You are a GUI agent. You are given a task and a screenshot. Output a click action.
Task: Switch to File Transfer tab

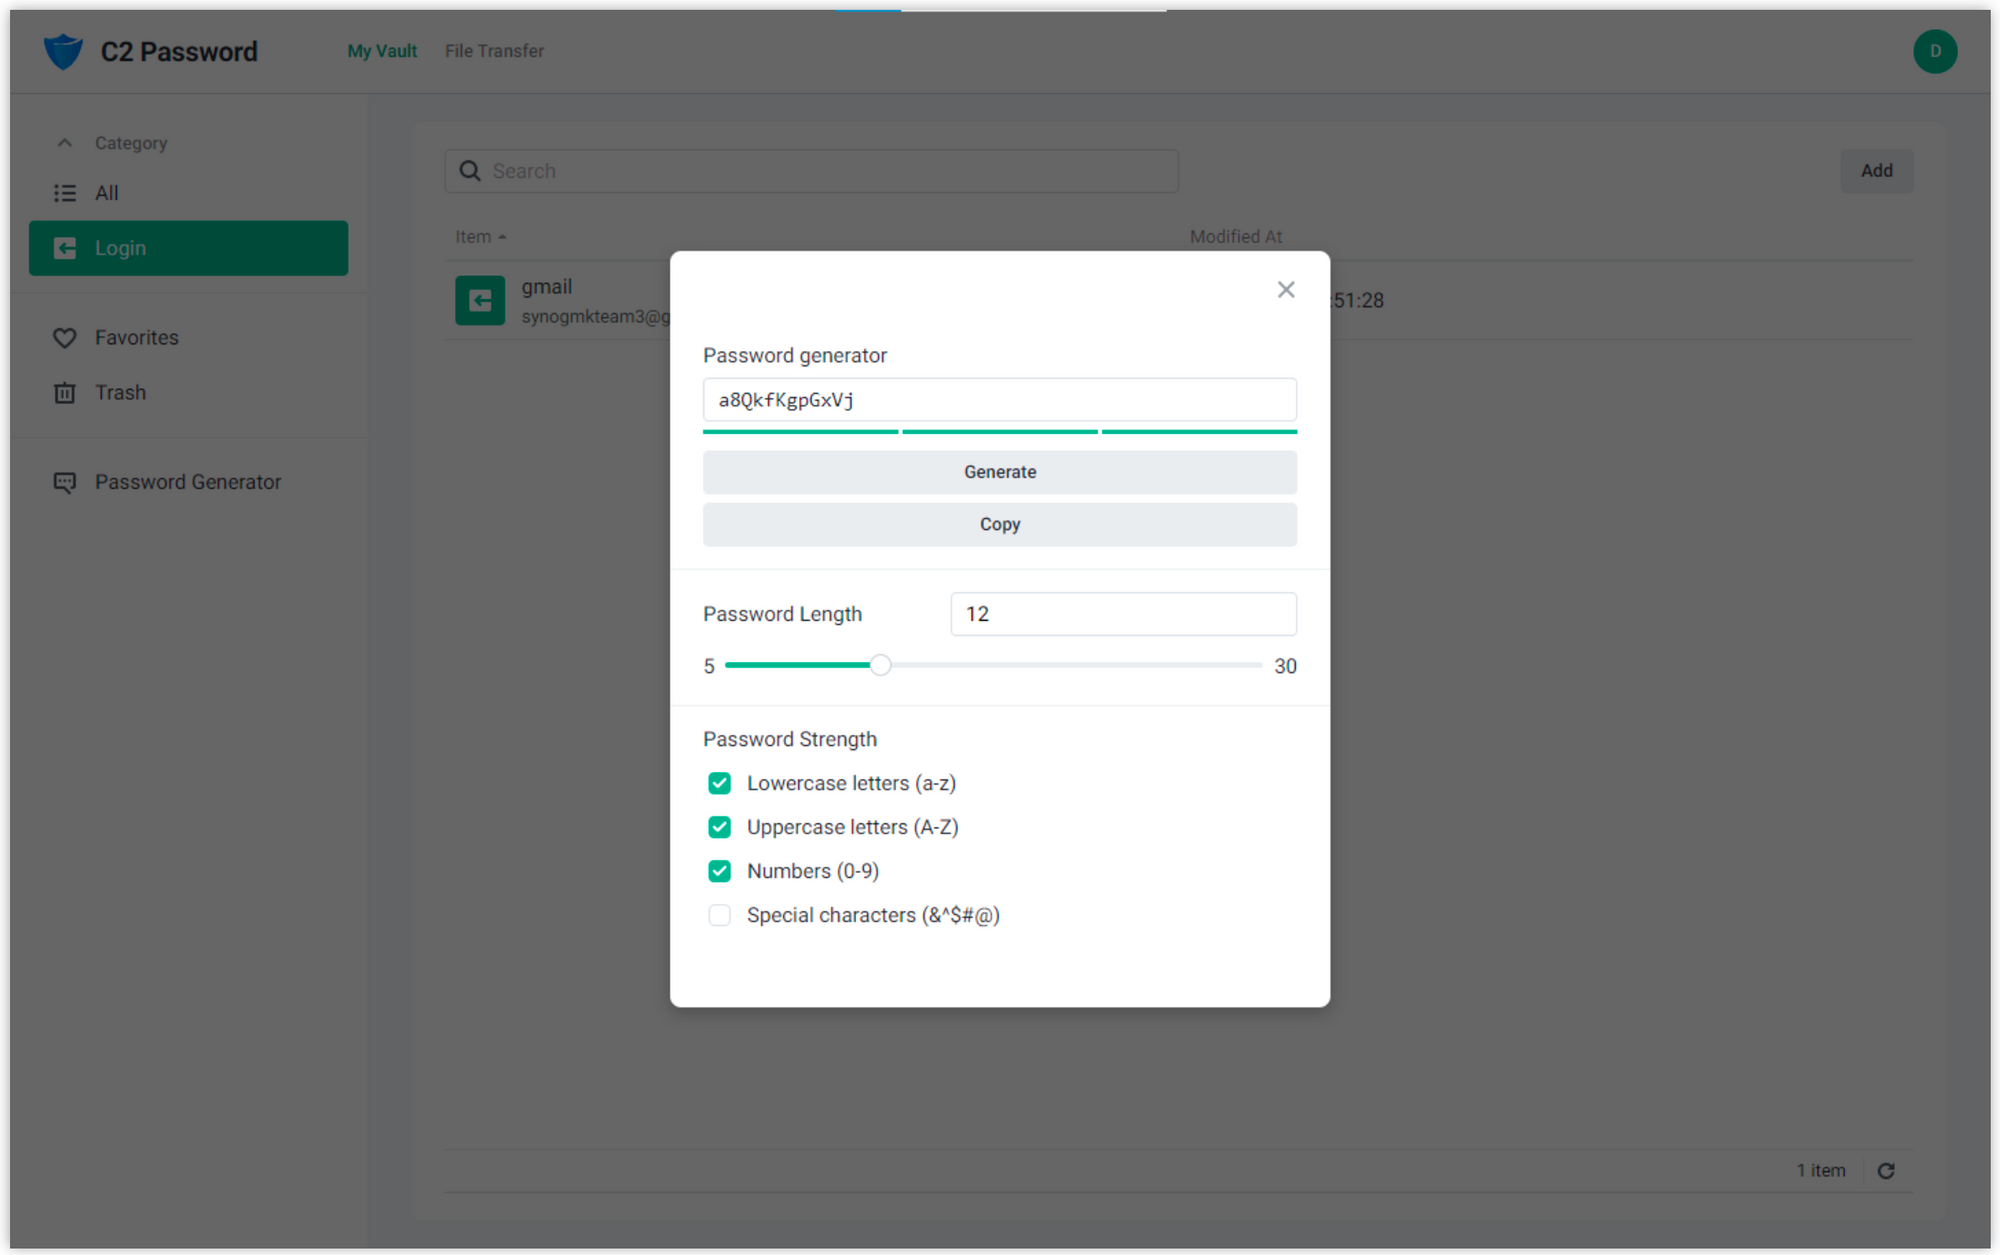click(494, 51)
